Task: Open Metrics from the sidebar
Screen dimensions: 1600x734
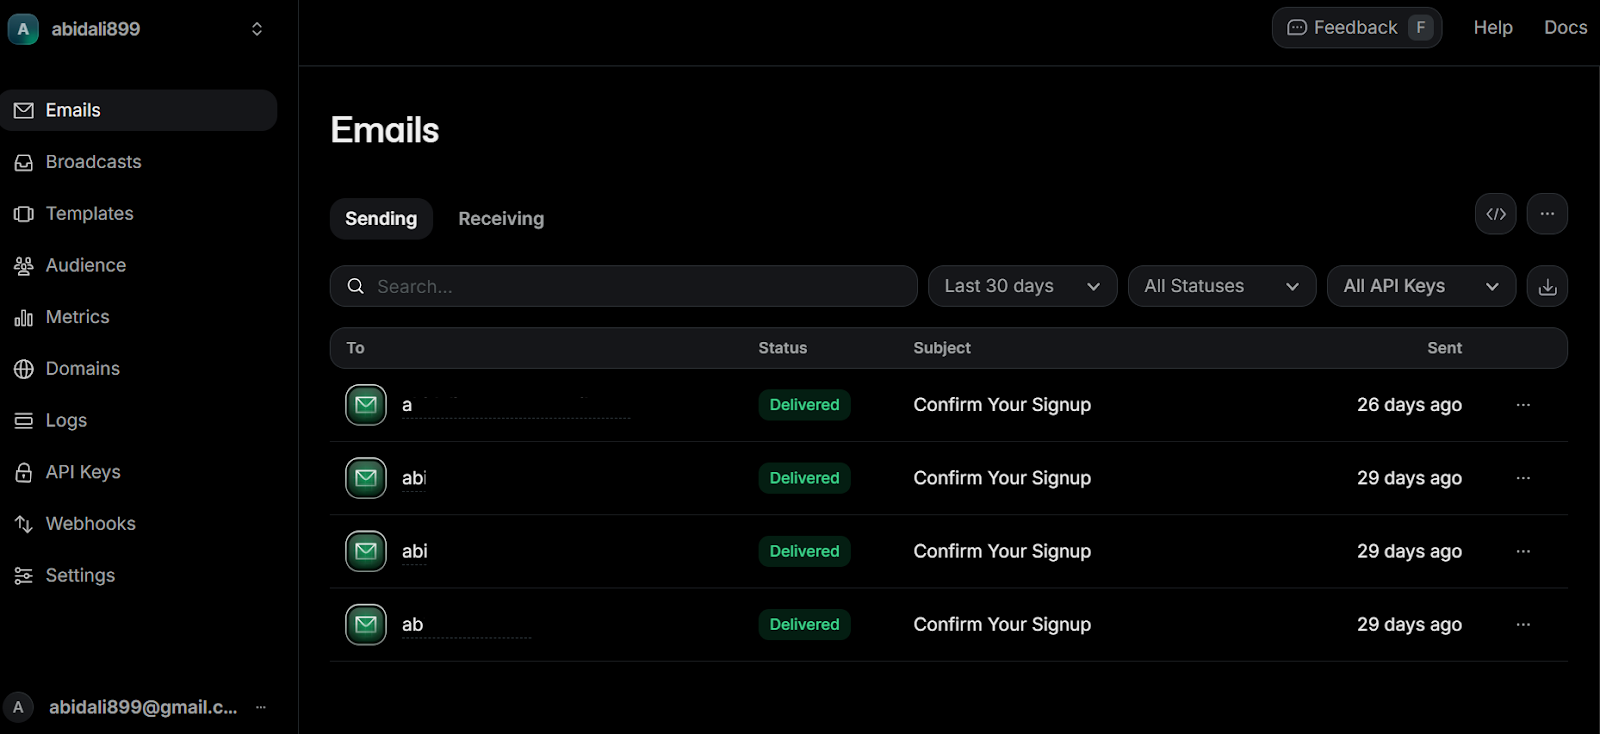Action: click(77, 317)
